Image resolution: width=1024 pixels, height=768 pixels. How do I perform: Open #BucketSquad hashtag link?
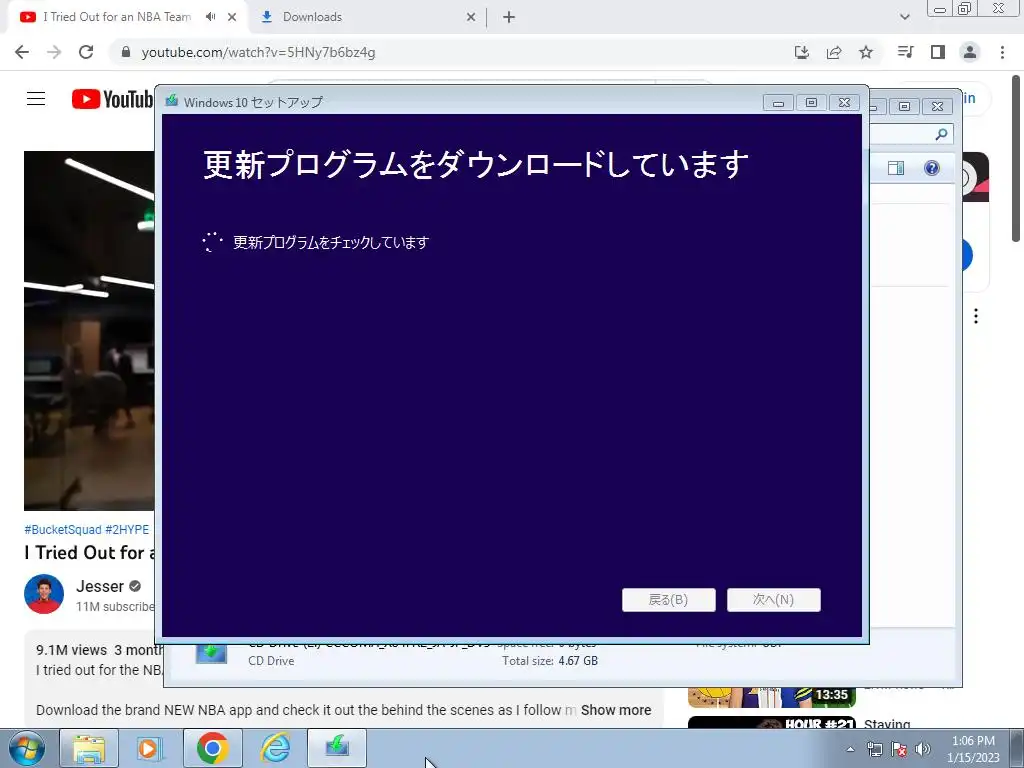(63, 530)
